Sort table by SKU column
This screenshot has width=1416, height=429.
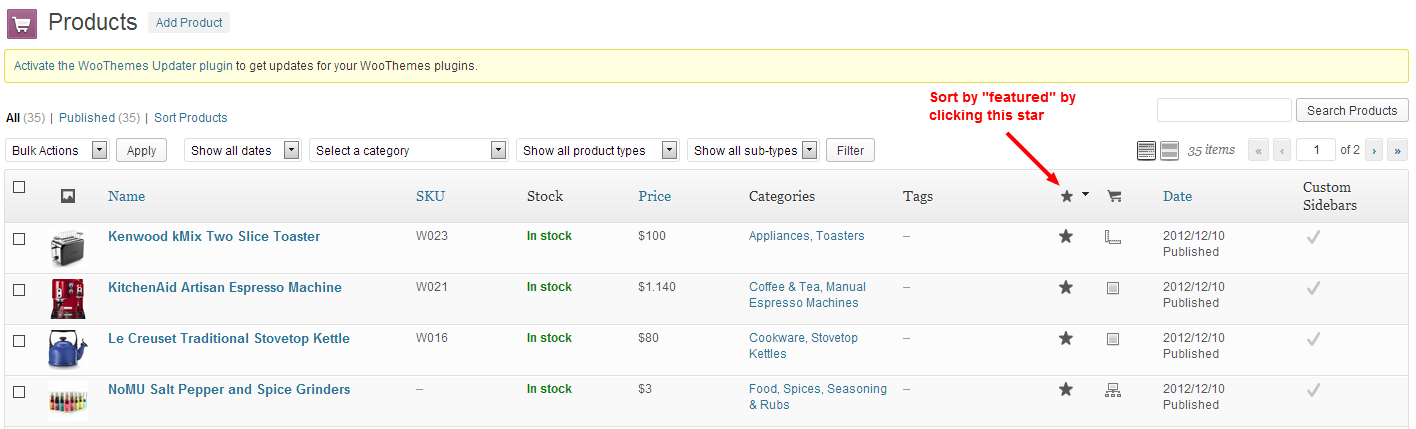430,196
